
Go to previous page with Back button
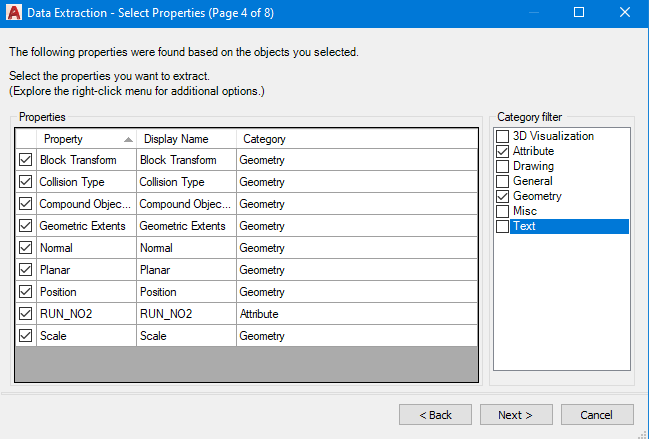point(435,415)
